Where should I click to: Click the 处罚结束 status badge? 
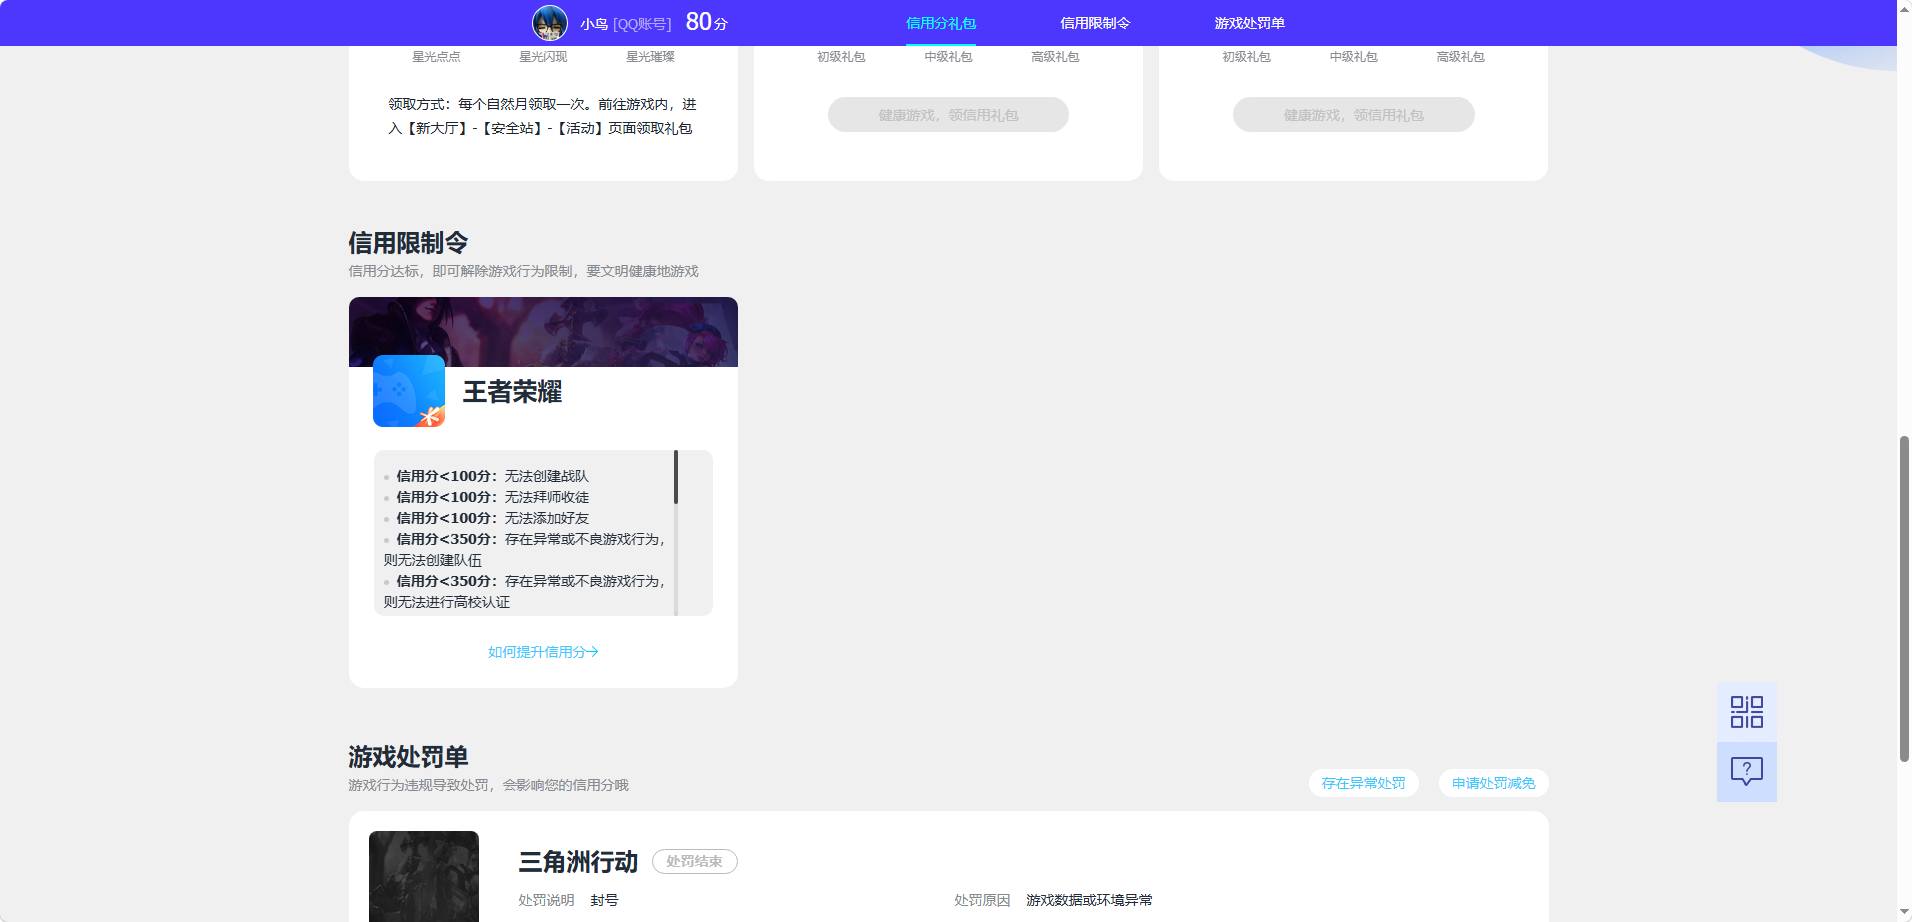(694, 861)
